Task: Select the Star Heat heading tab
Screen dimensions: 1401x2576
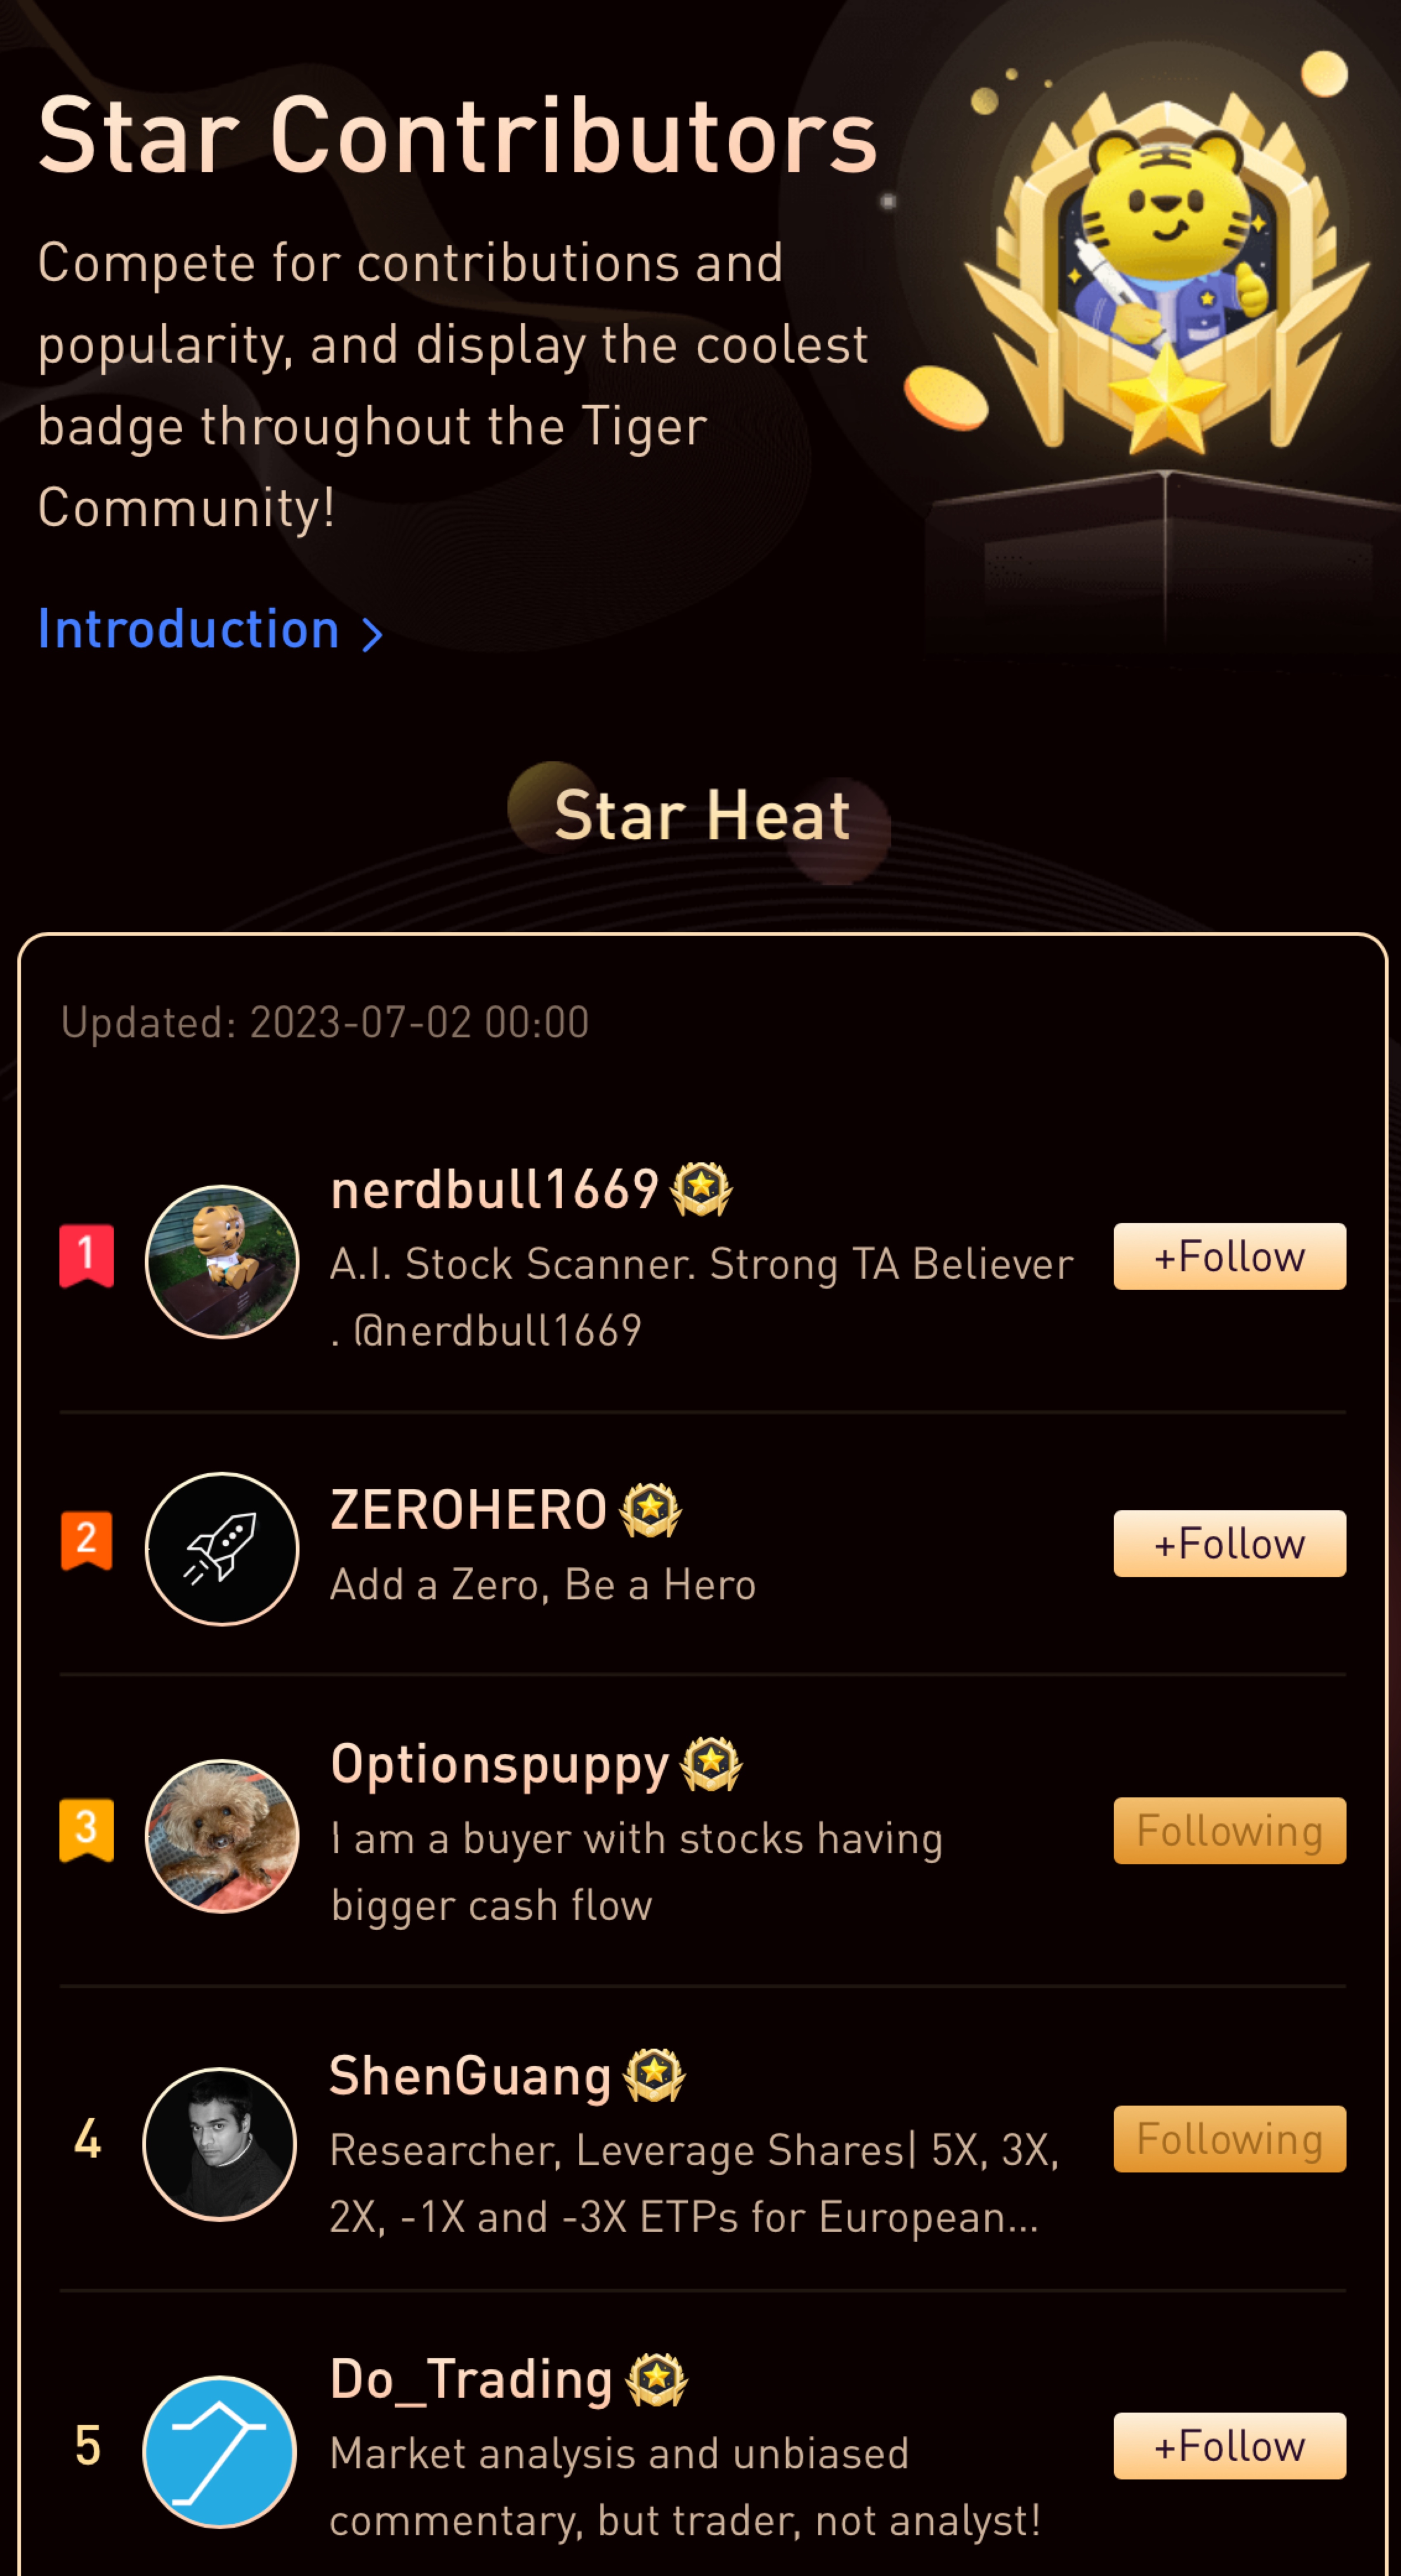Action: click(701, 814)
